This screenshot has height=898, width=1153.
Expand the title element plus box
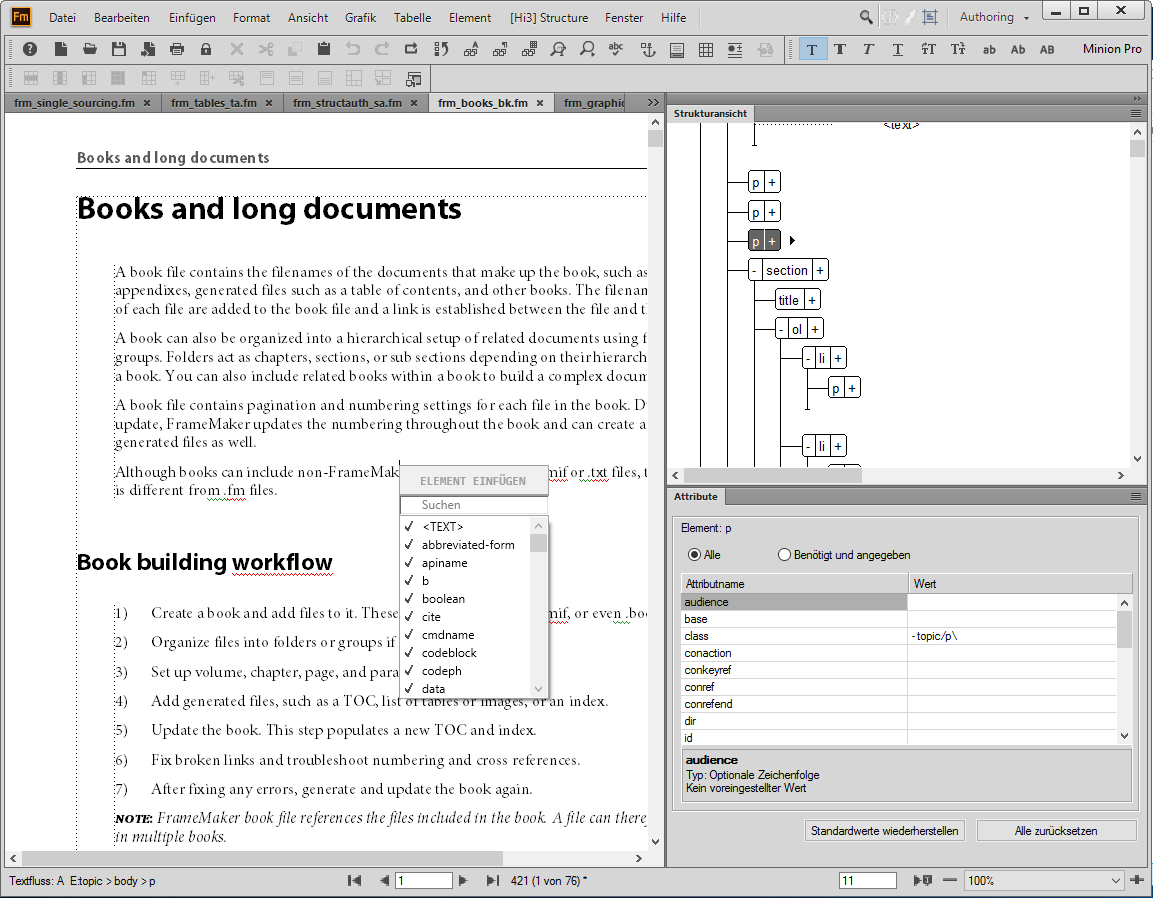click(x=812, y=299)
